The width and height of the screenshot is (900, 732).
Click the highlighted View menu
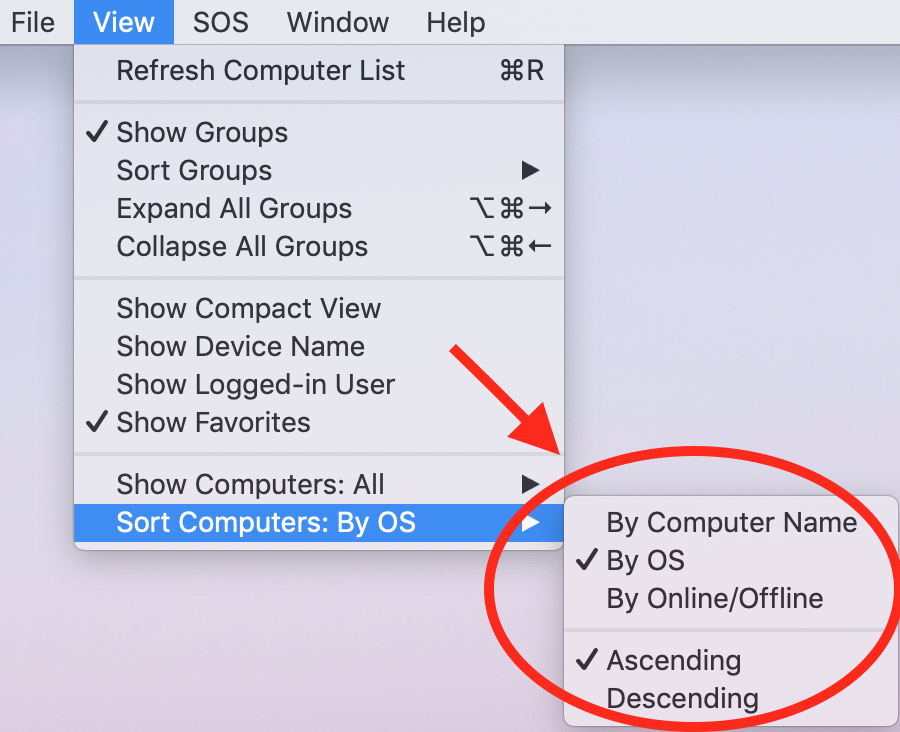click(124, 22)
